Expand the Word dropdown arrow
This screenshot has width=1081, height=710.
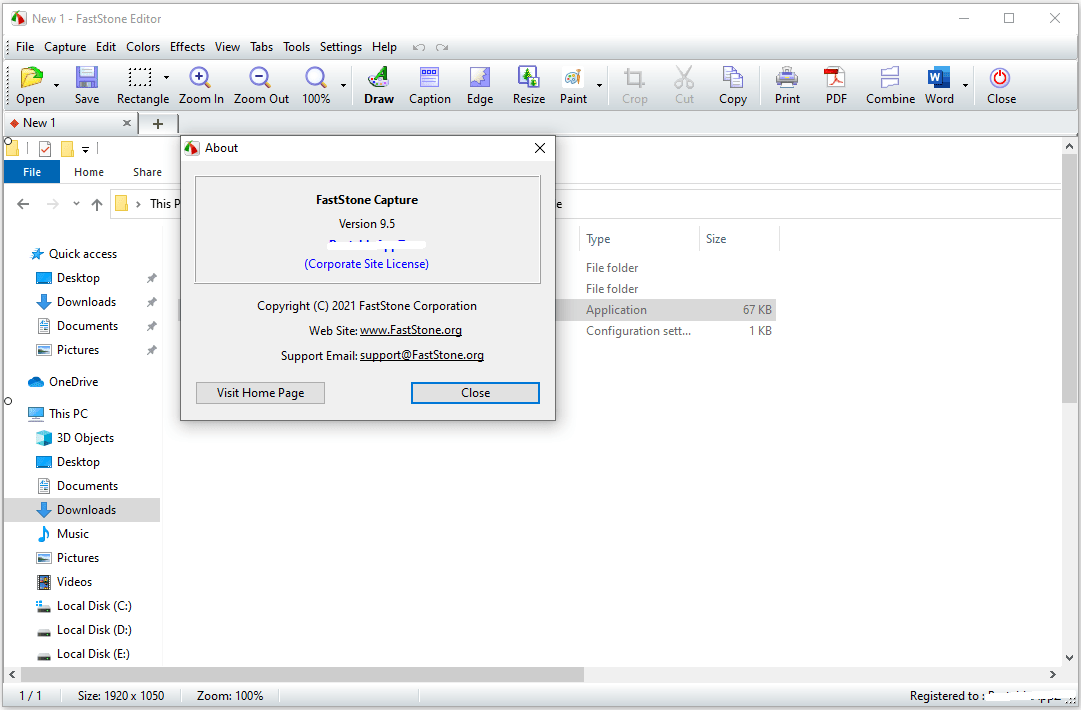coord(965,85)
